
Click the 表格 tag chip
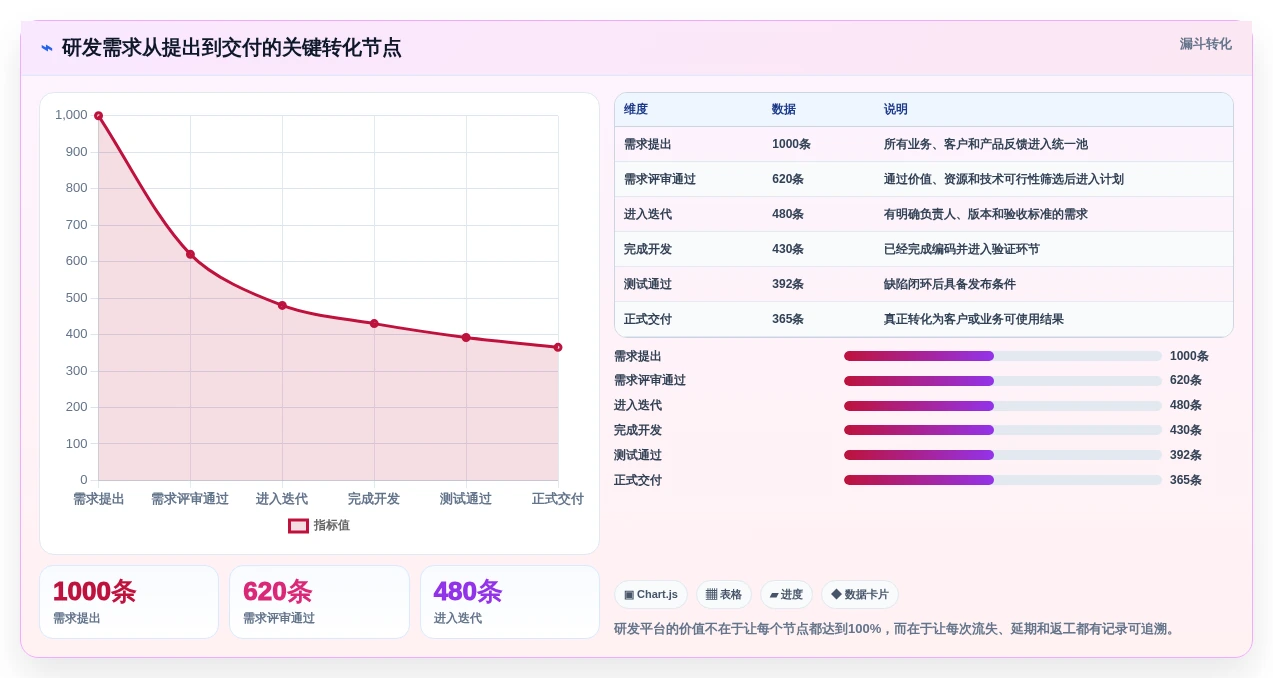[x=724, y=595]
